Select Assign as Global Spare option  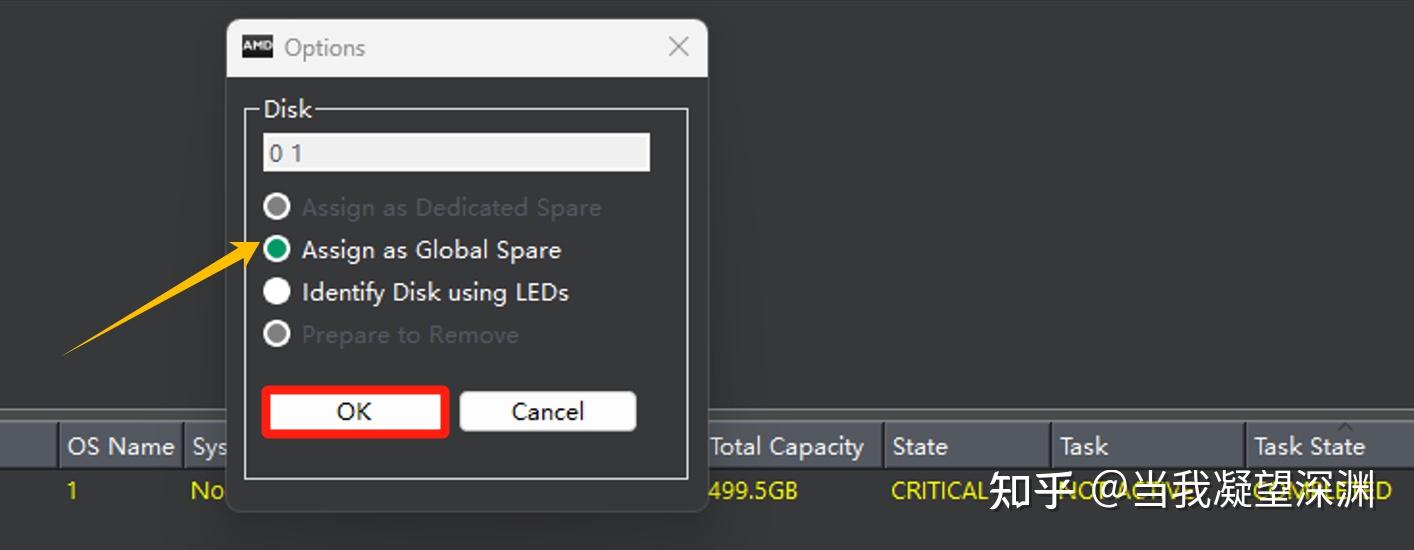tap(277, 249)
